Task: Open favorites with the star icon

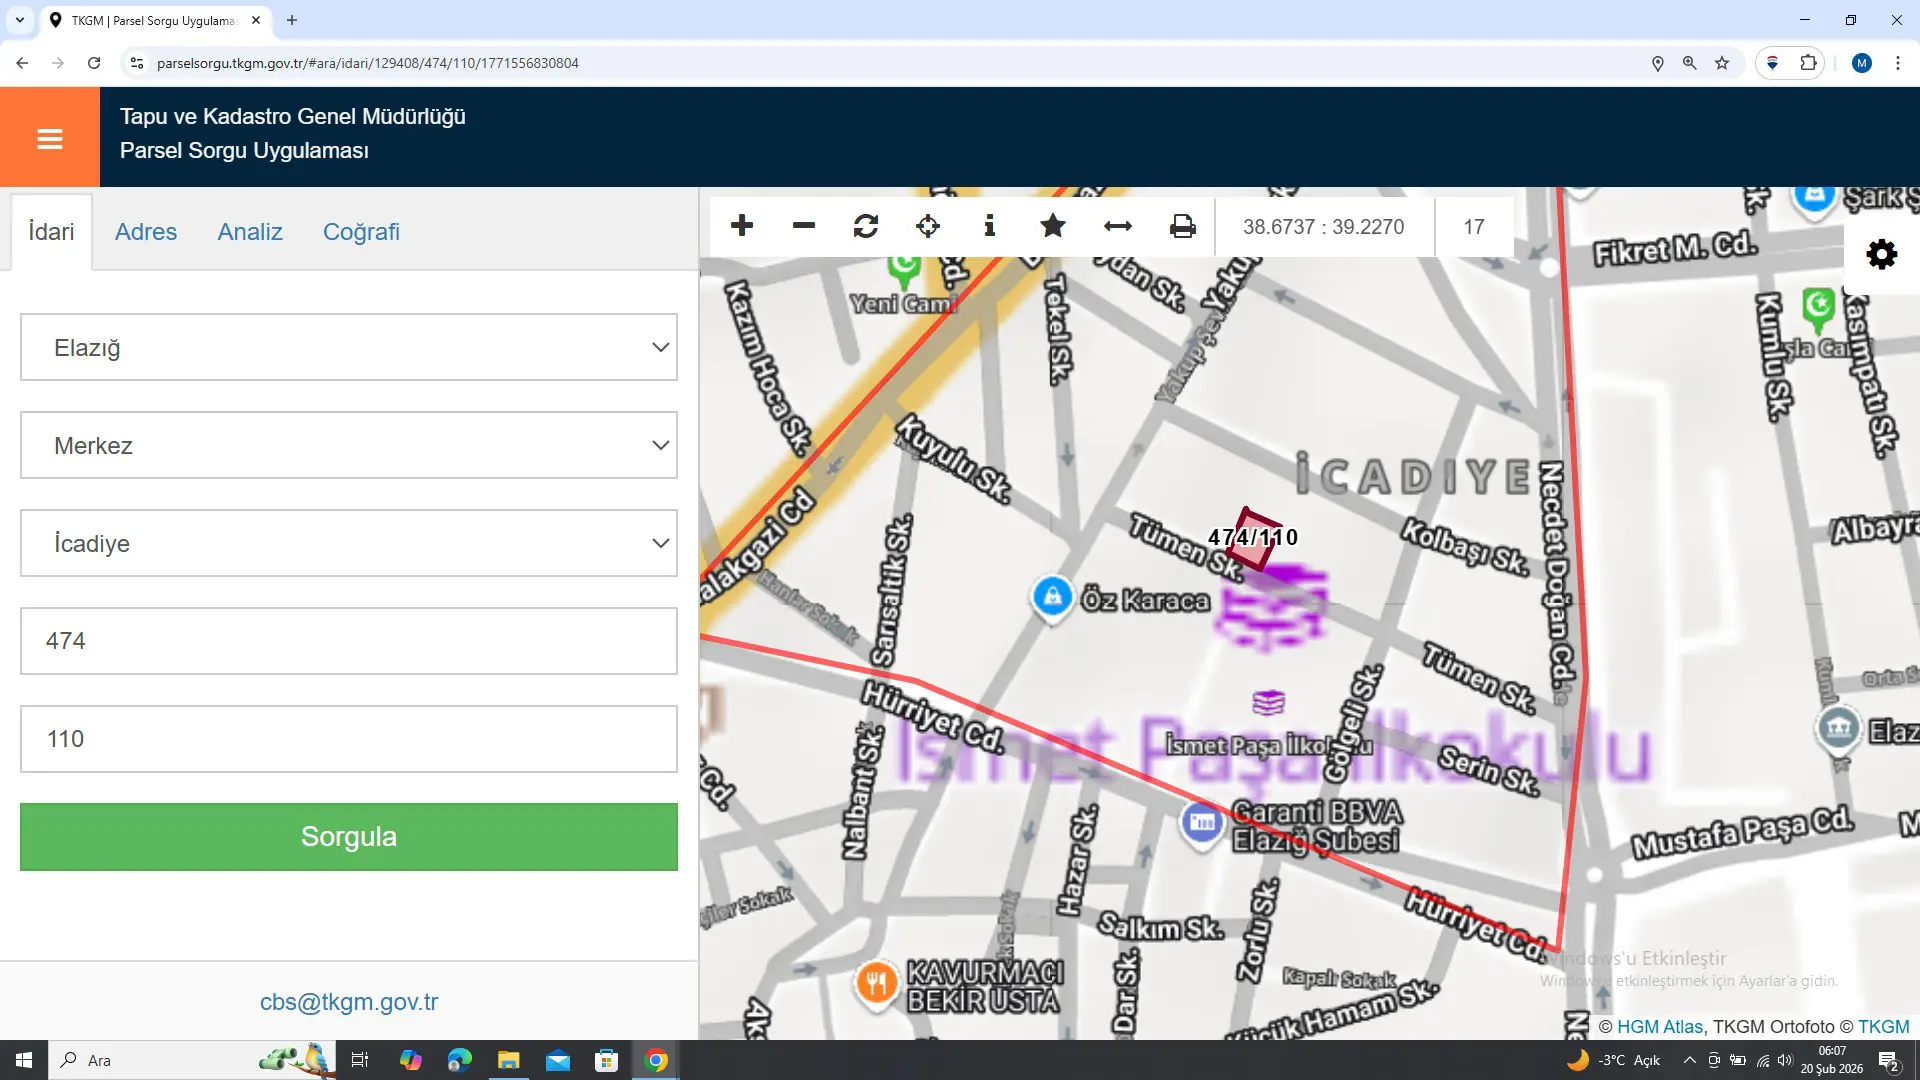Action: 1053,226
